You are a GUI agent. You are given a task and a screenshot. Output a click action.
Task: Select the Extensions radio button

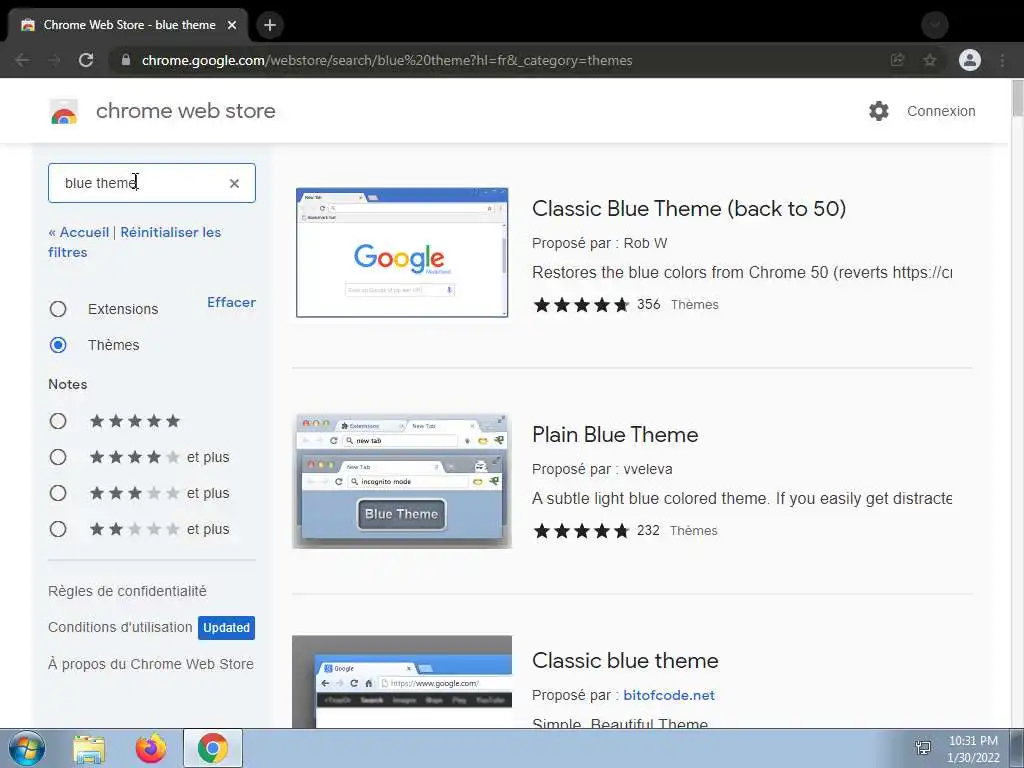[x=58, y=309]
